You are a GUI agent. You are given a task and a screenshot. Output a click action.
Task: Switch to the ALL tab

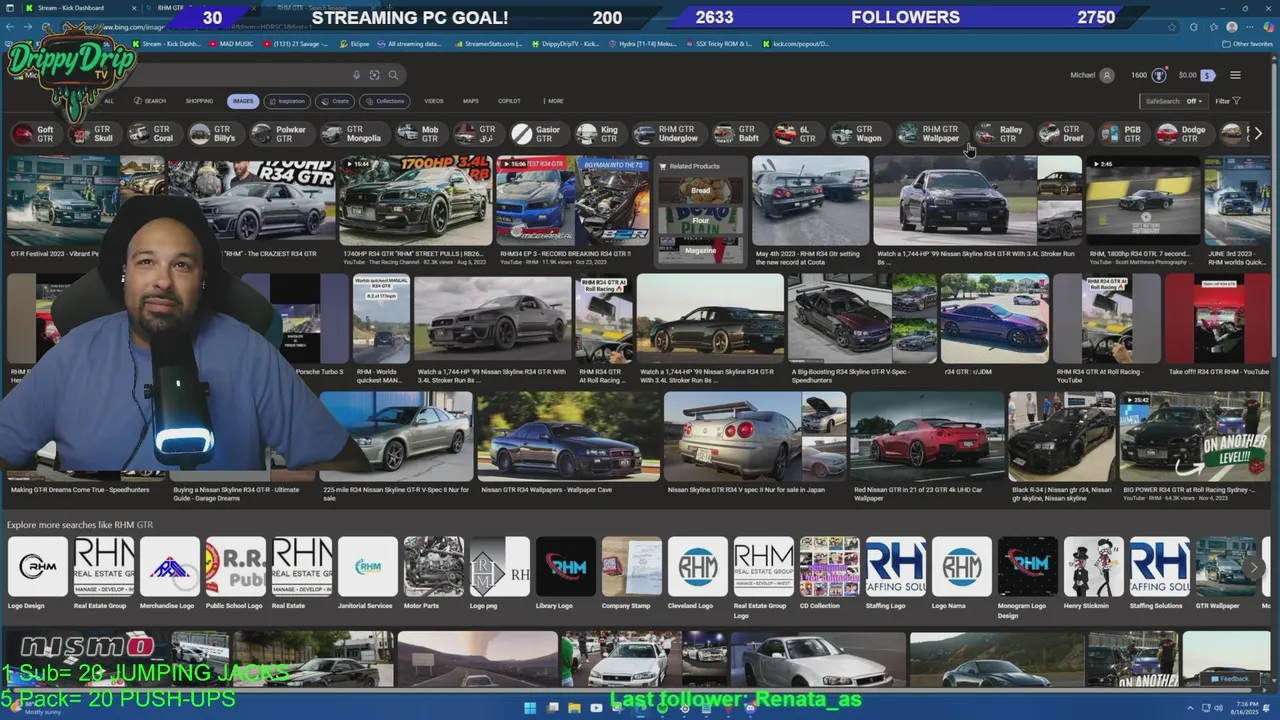(109, 101)
